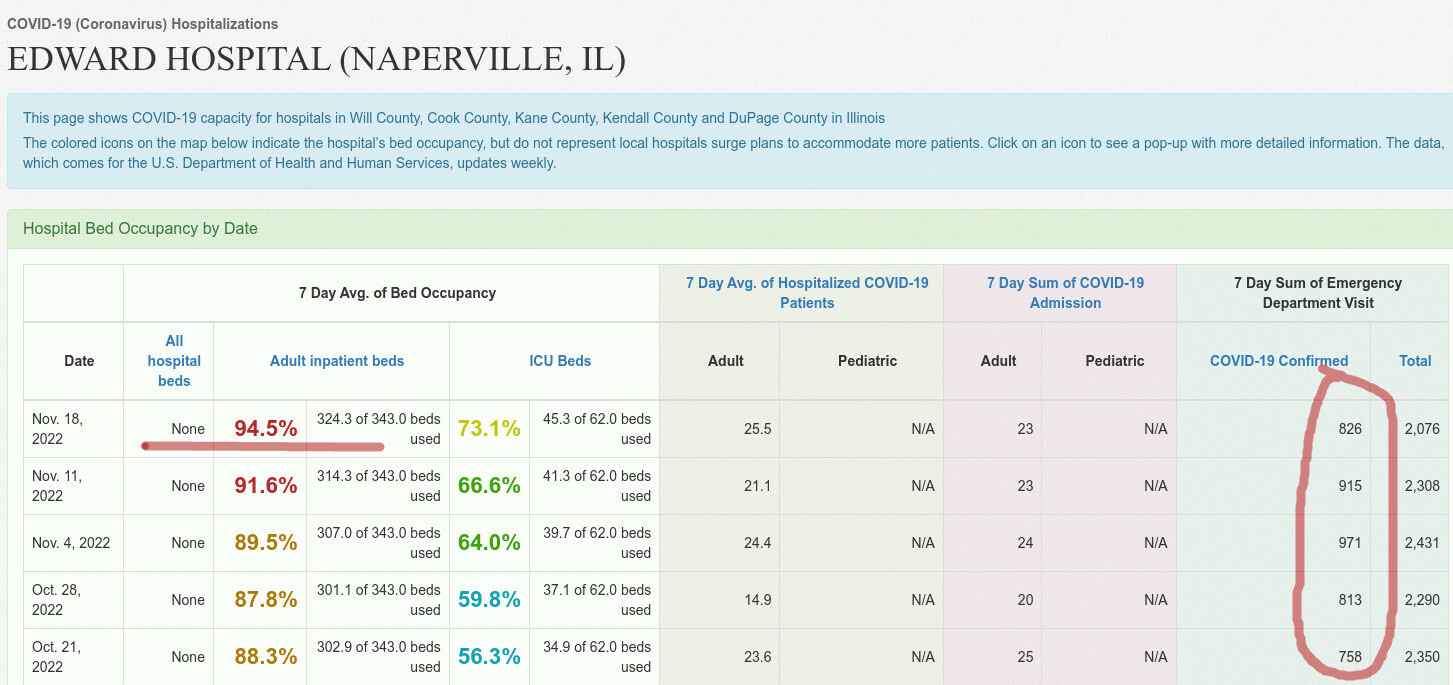Click total emergency visits value 2,431
1453x685 pixels.
coord(1422,543)
